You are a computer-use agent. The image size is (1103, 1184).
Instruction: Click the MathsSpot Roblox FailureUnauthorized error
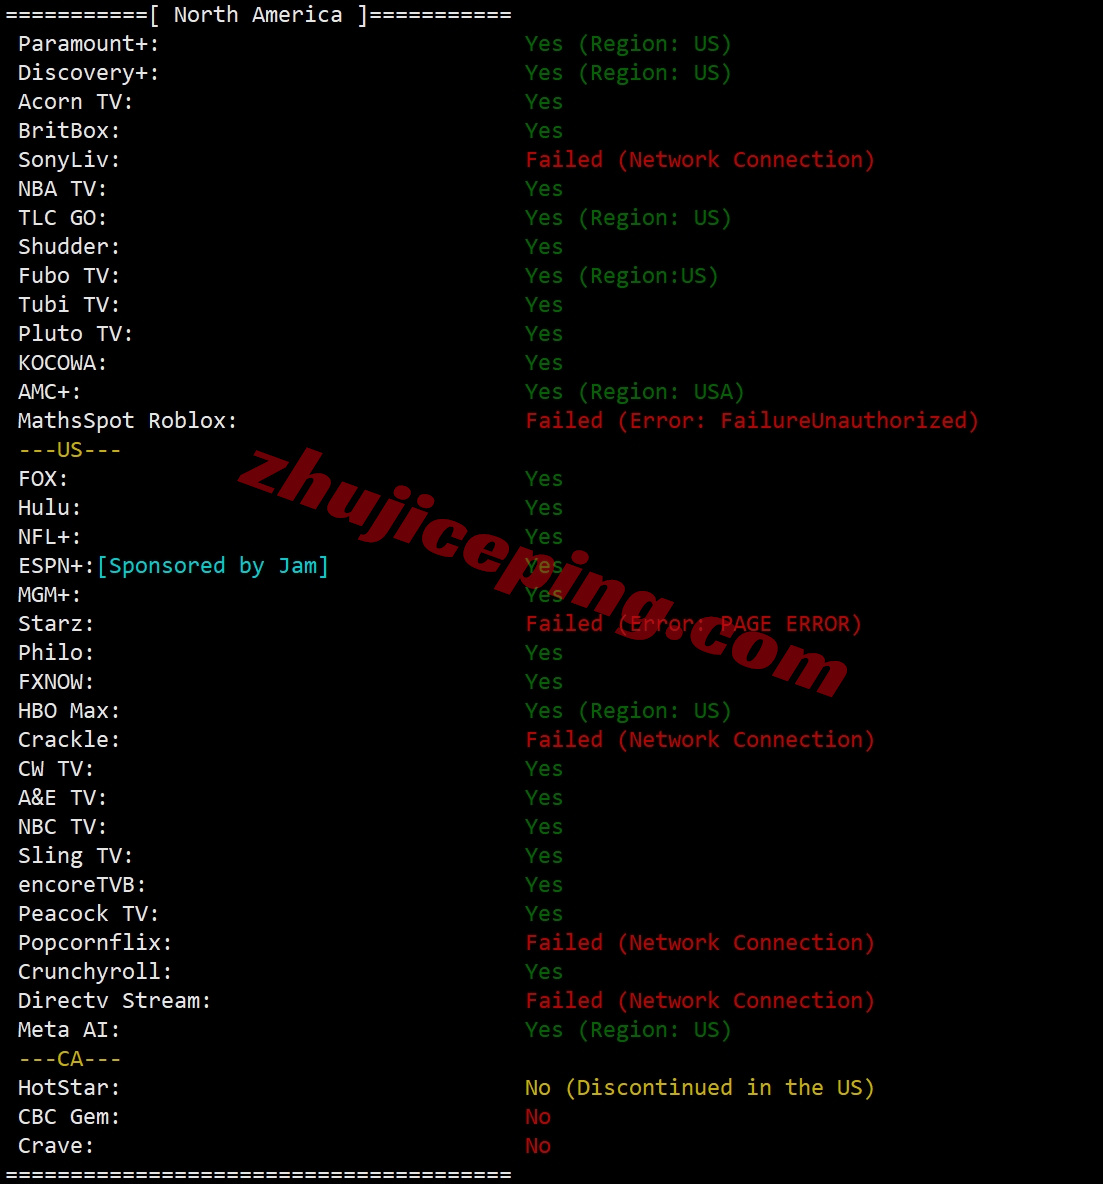[752, 421]
